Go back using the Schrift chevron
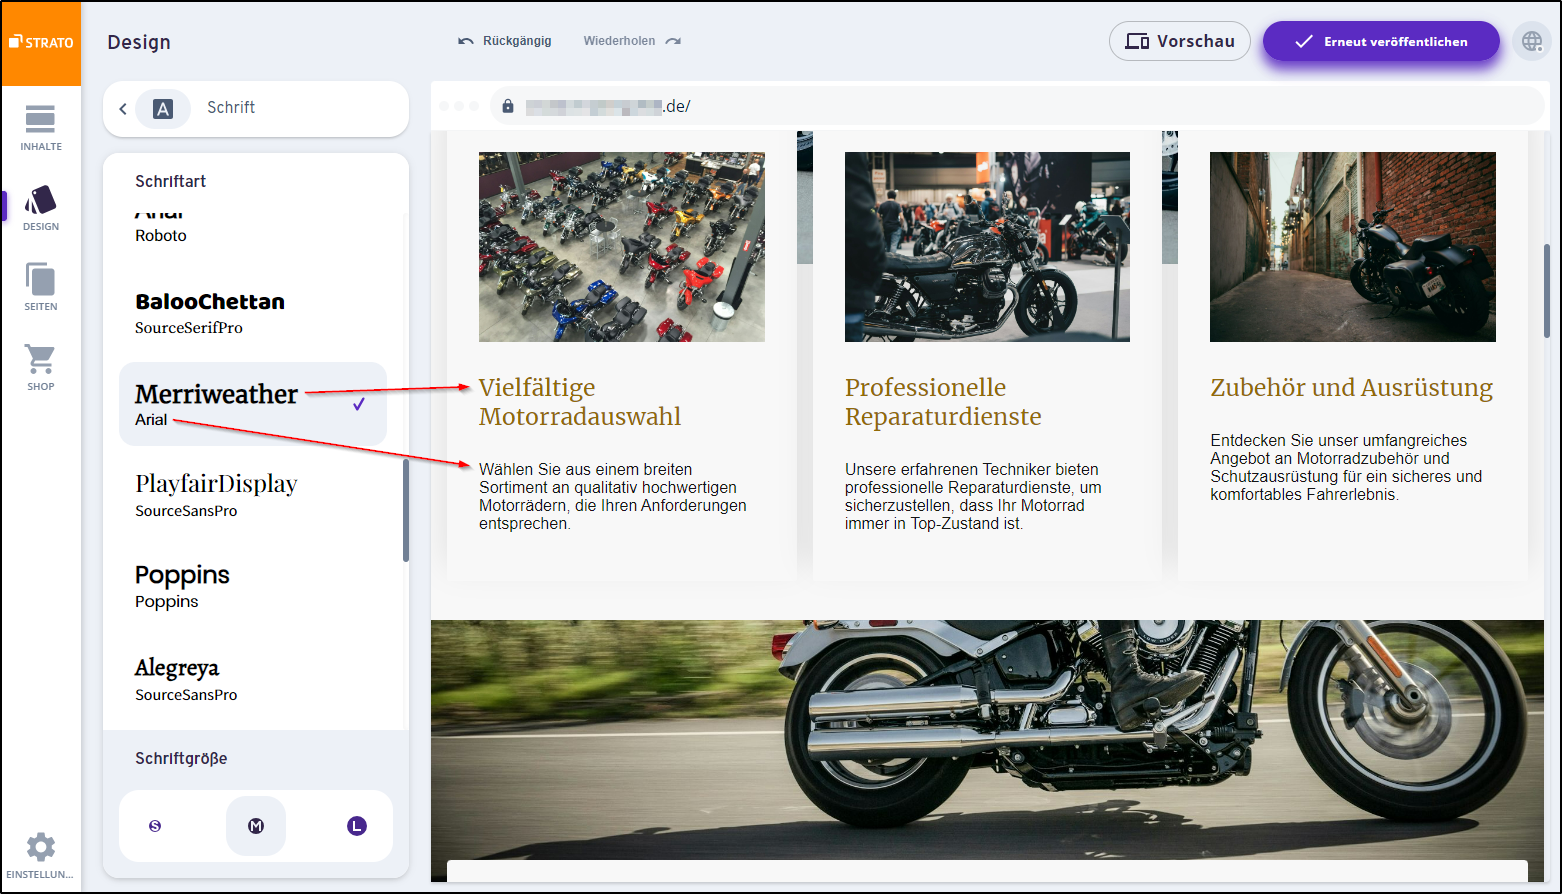This screenshot has width=1562, height=894. pos(123,108)
